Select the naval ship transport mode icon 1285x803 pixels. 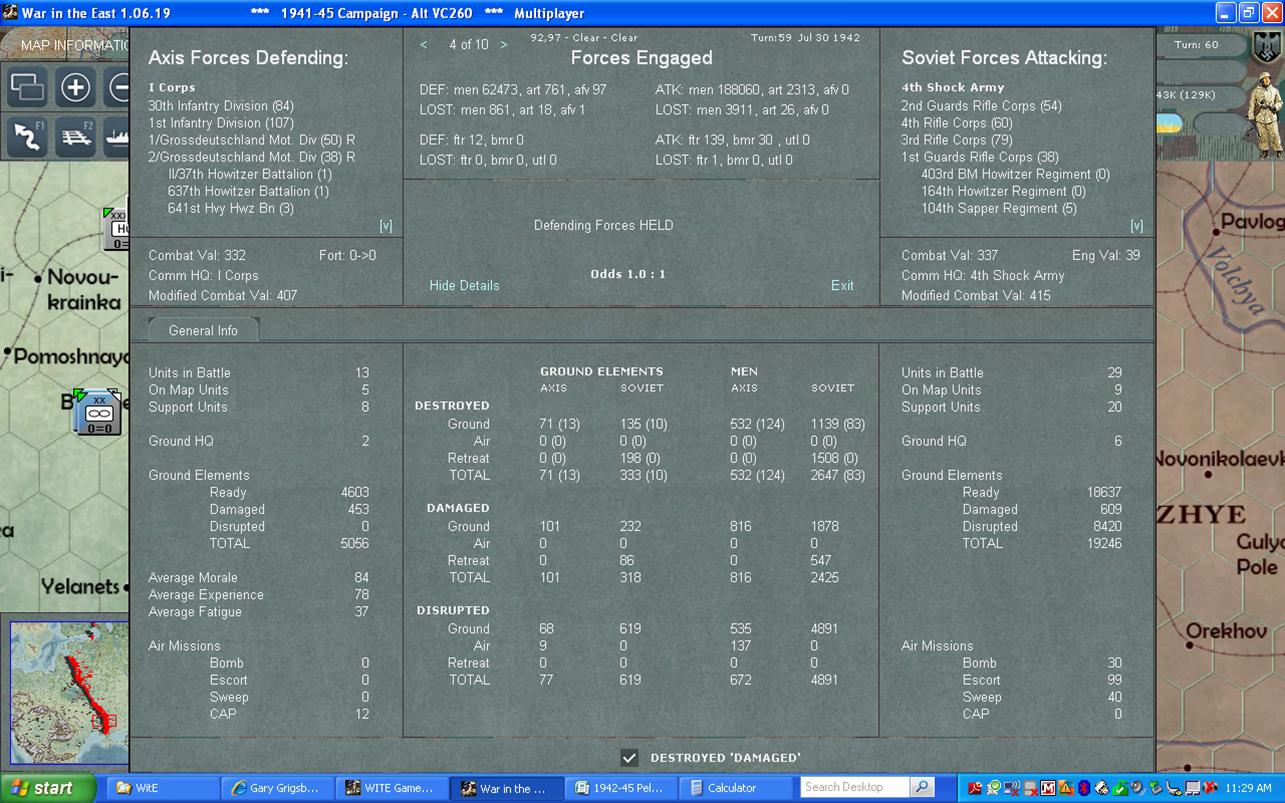(117, 137)
